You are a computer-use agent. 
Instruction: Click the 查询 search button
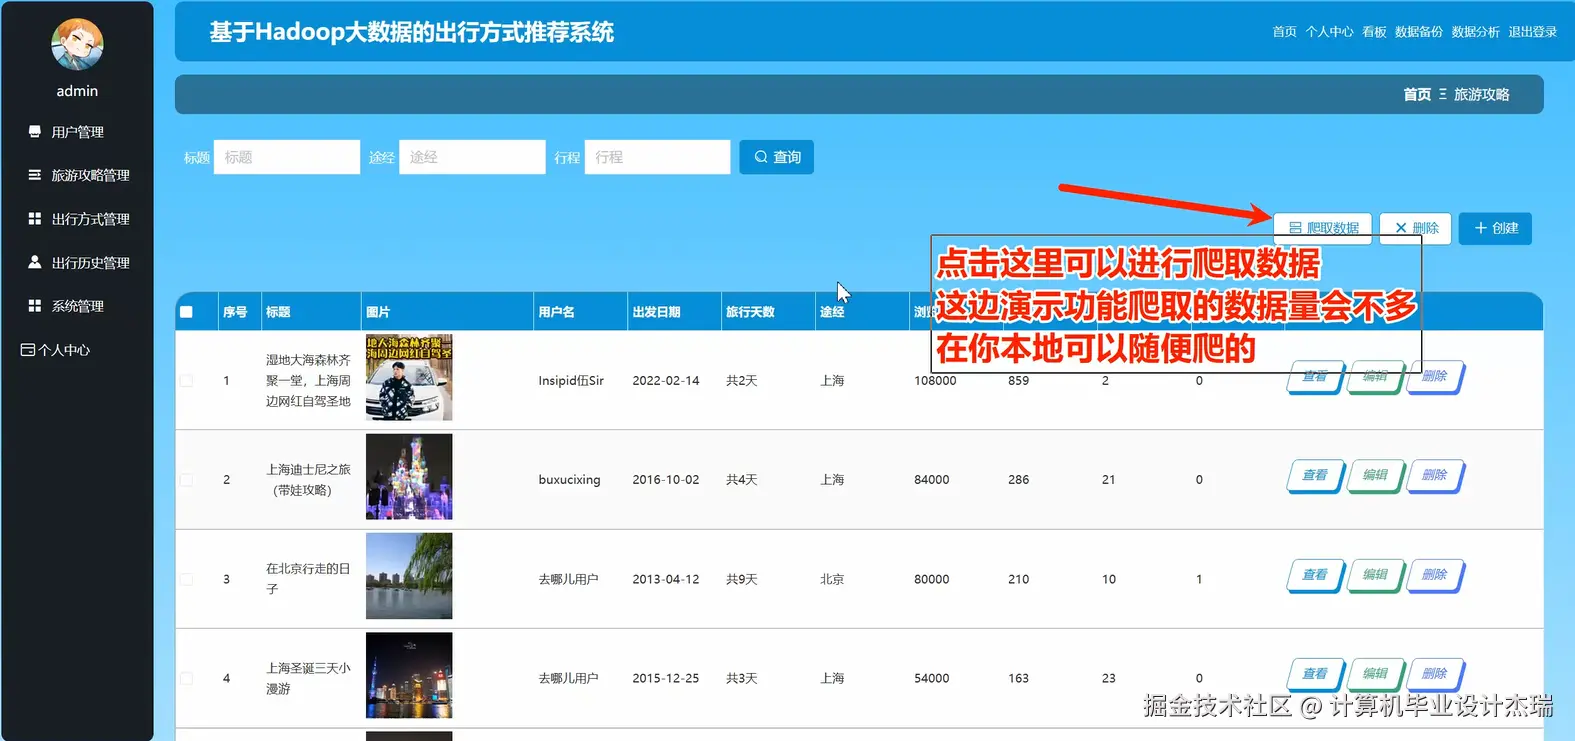pyautogui.click(x=776, y=157)
